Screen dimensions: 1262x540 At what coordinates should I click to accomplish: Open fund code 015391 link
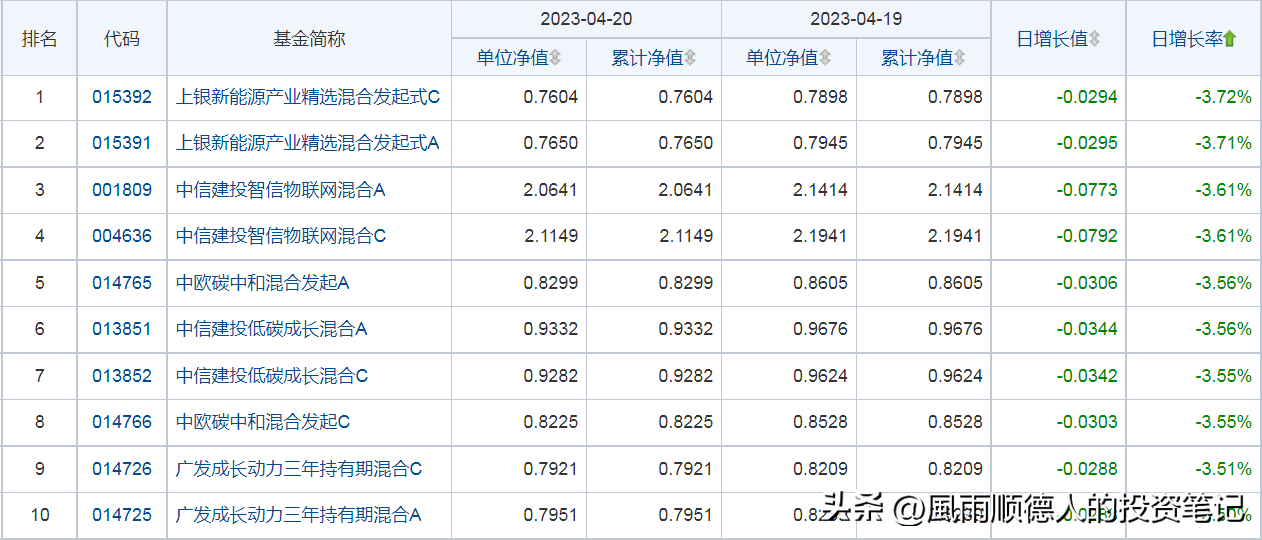(x=122, y=143)
